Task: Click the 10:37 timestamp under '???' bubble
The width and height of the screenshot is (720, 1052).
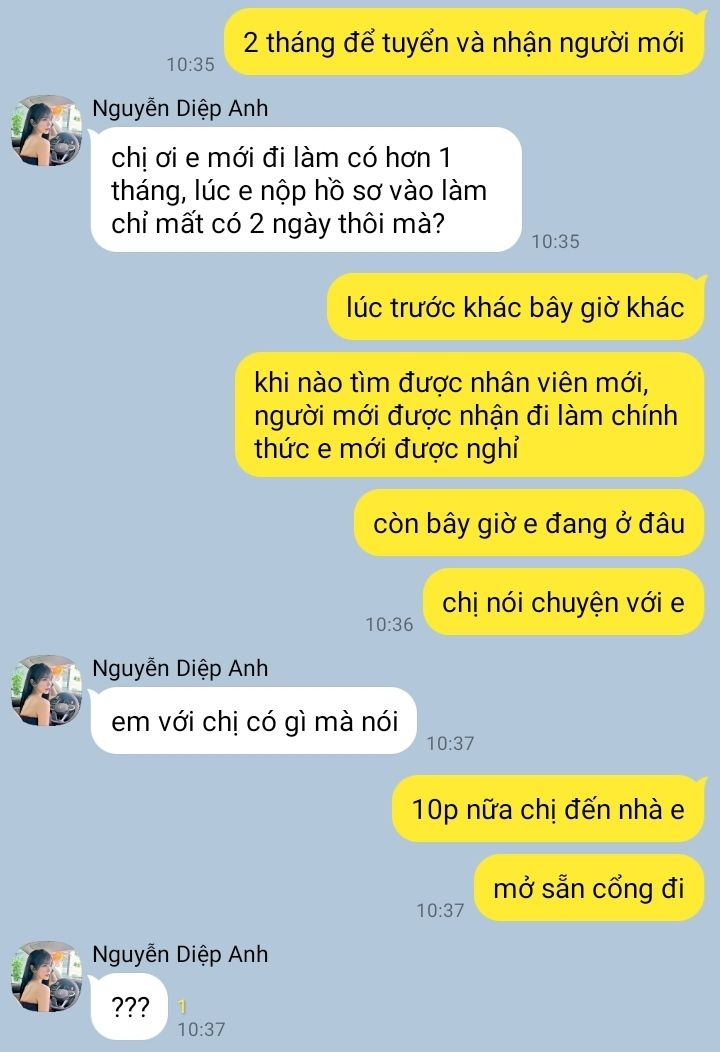Action: pos(201,1029)
